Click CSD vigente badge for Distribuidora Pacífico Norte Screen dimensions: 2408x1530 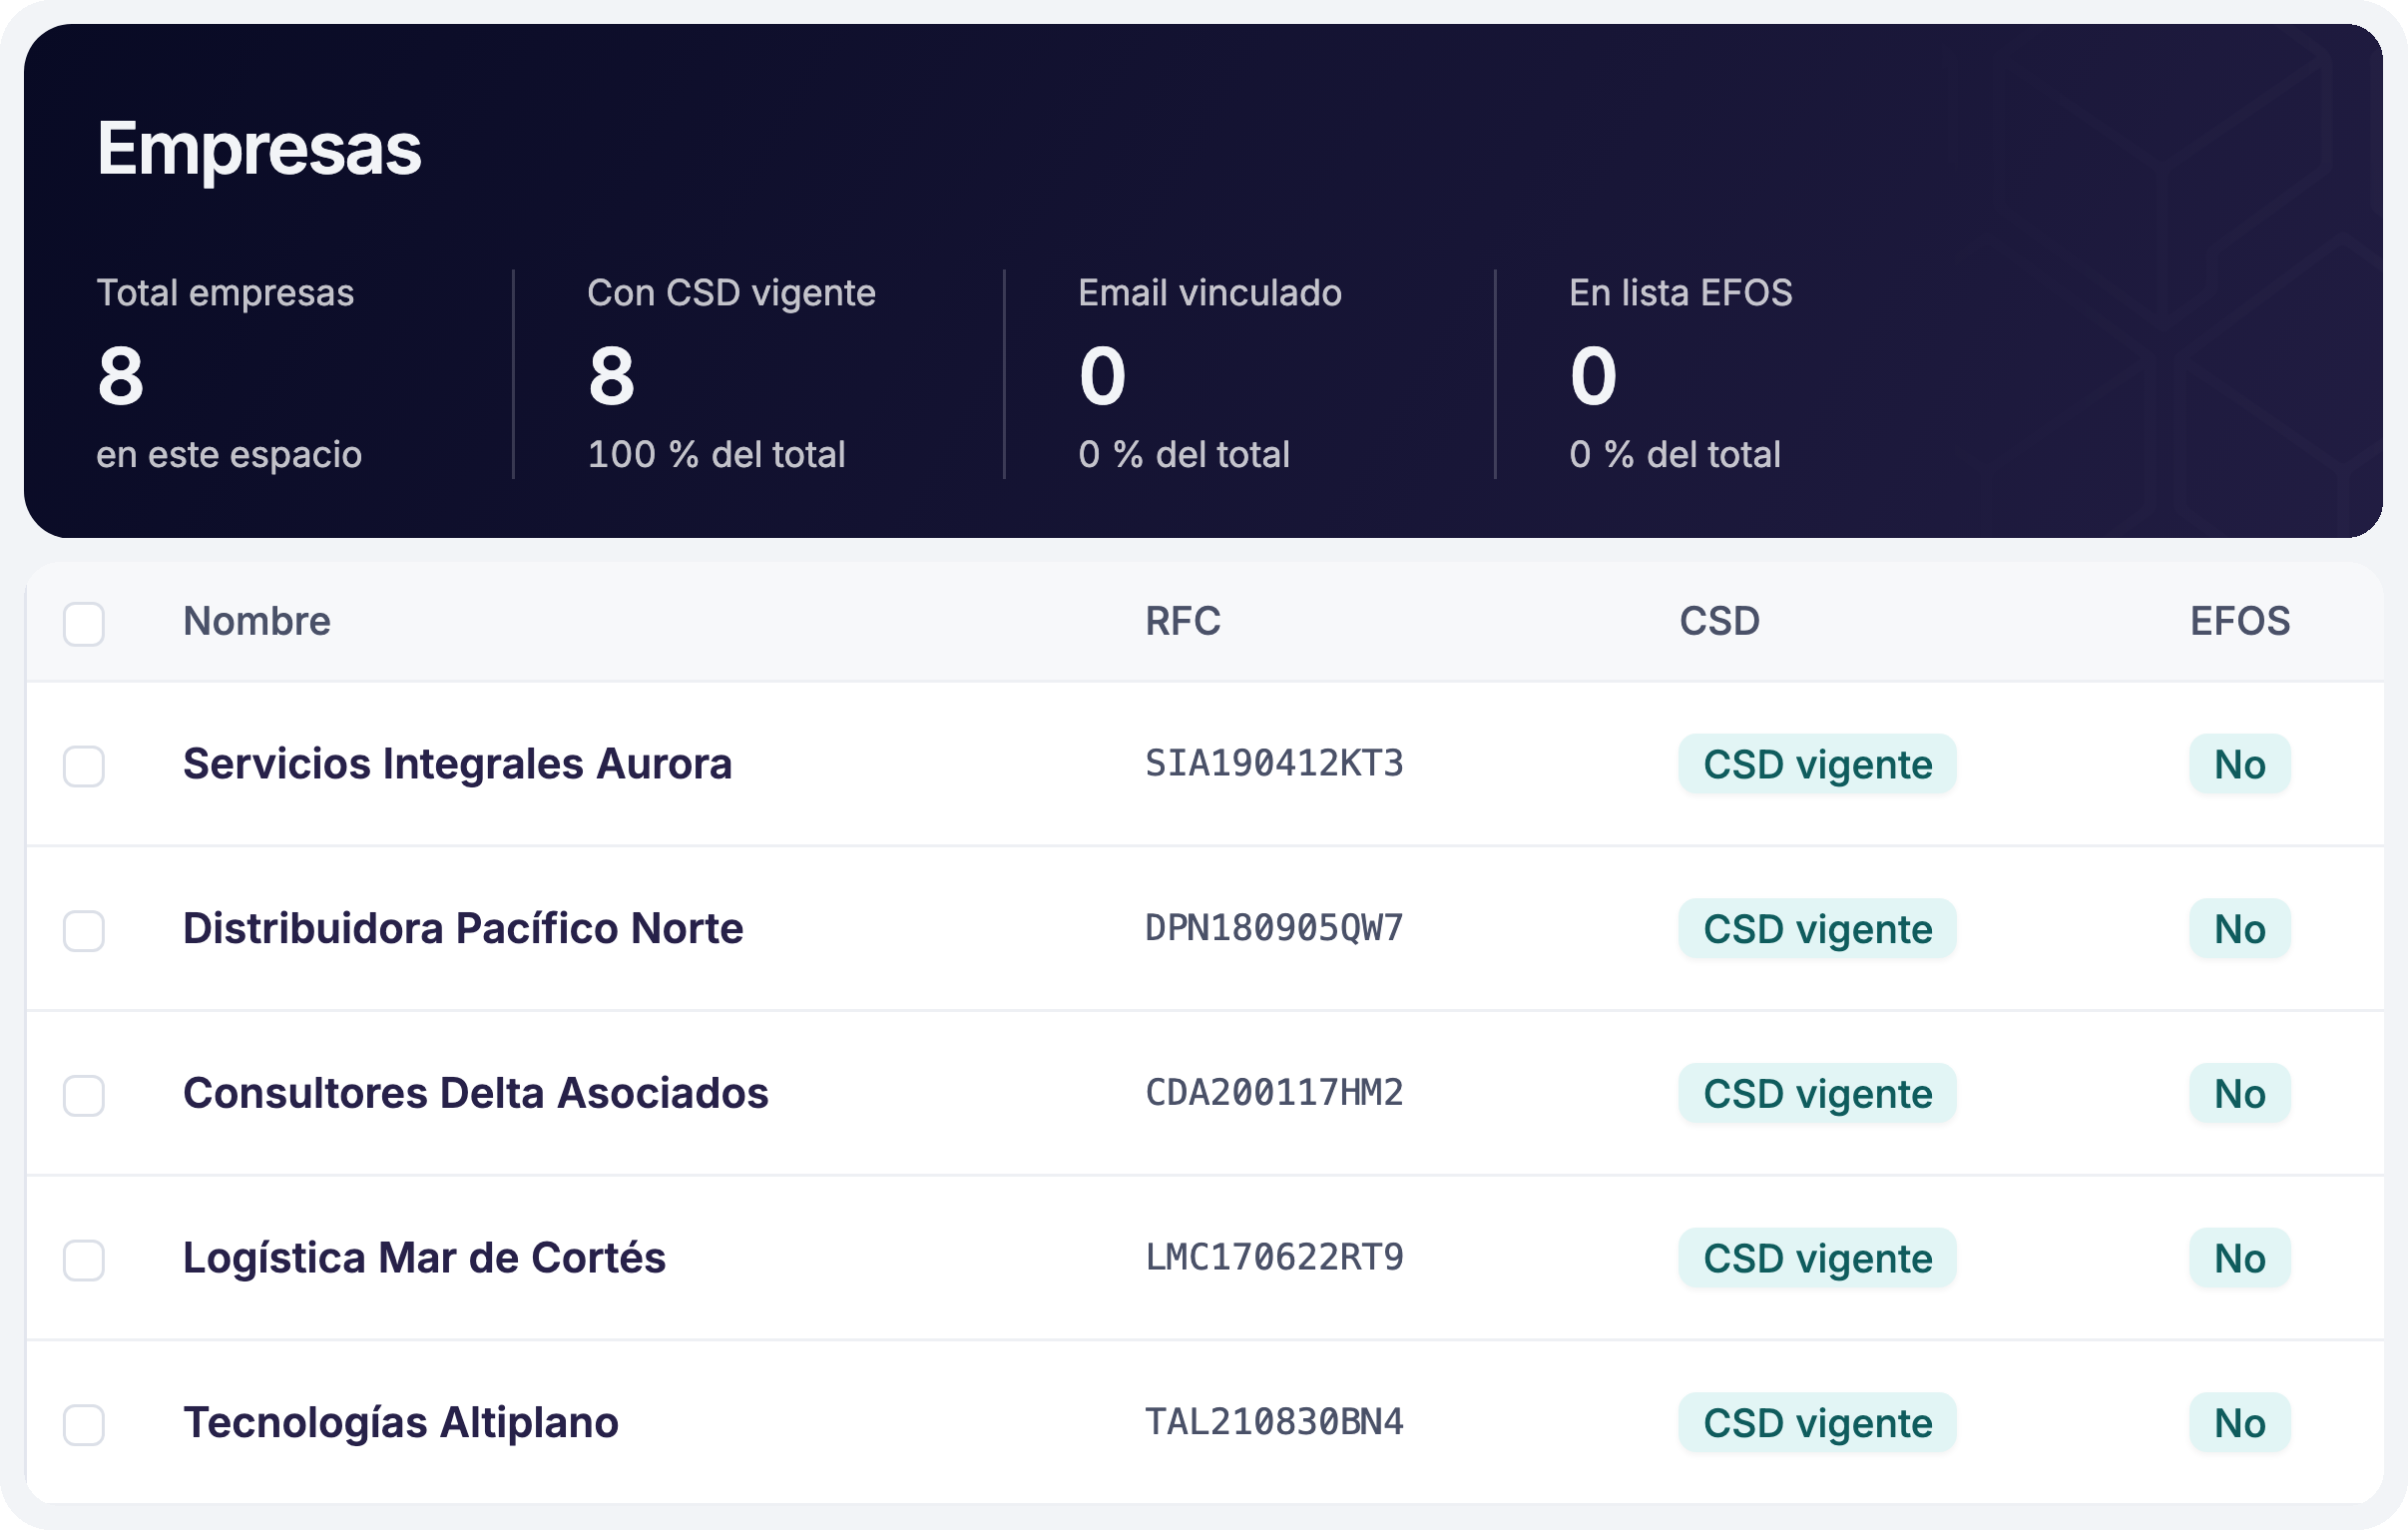[x=1817, y=930]
